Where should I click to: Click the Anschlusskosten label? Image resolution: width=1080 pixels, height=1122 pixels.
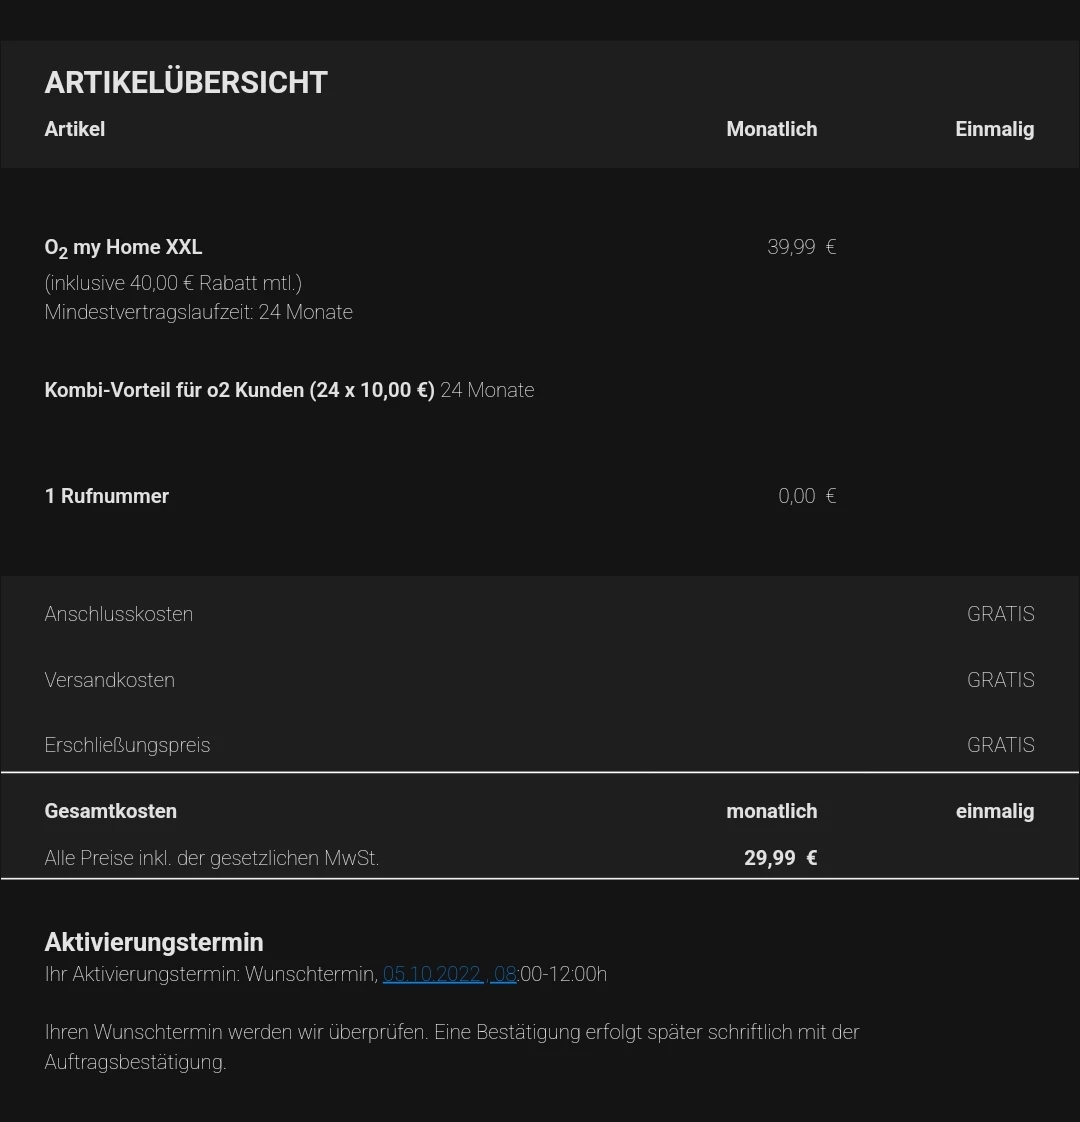coord(119,614)
